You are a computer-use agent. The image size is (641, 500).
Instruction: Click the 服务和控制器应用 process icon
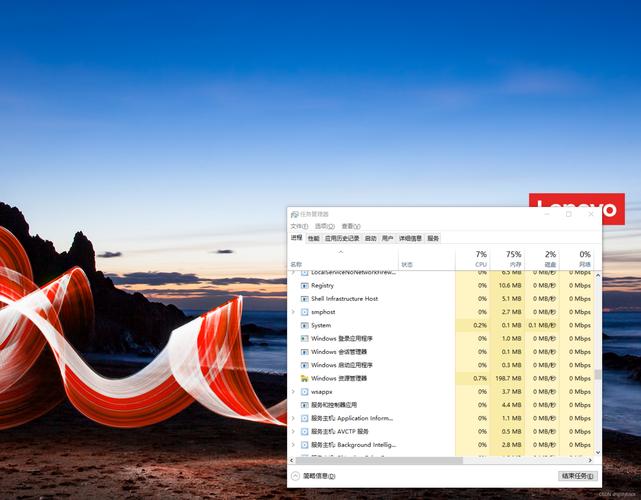click(305, 405)
